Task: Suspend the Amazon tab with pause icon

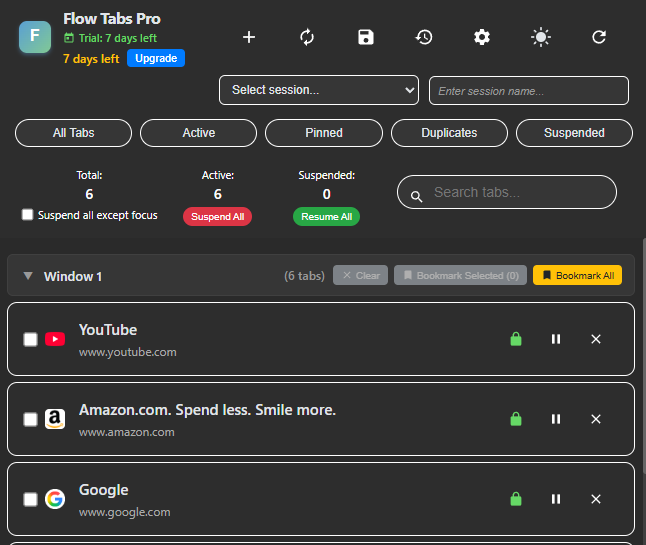Action: tap(556, 419)
